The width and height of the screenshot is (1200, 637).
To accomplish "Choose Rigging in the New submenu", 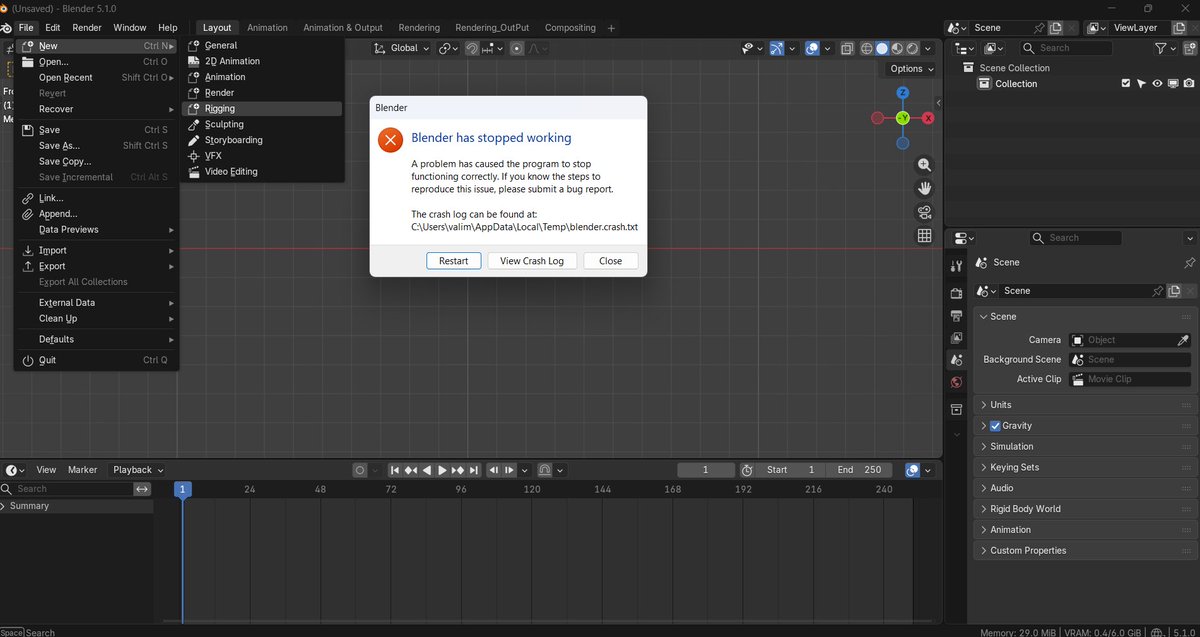I will point(264,109).
